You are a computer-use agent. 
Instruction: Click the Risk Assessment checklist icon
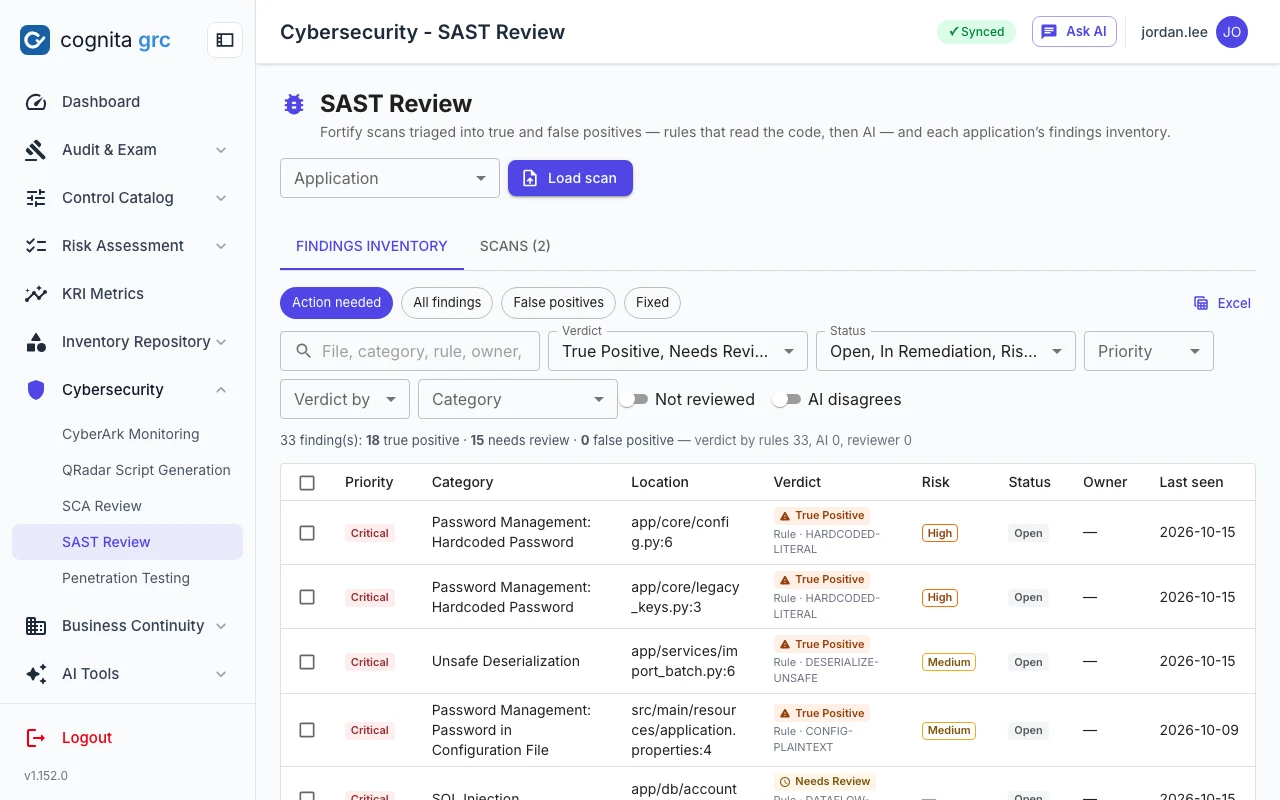click(x=36, y=246)
